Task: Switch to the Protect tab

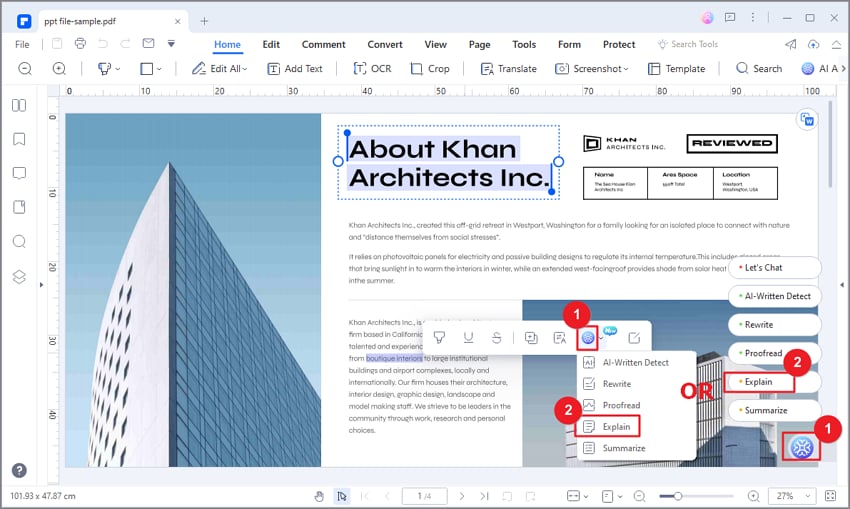Action: 619,44
